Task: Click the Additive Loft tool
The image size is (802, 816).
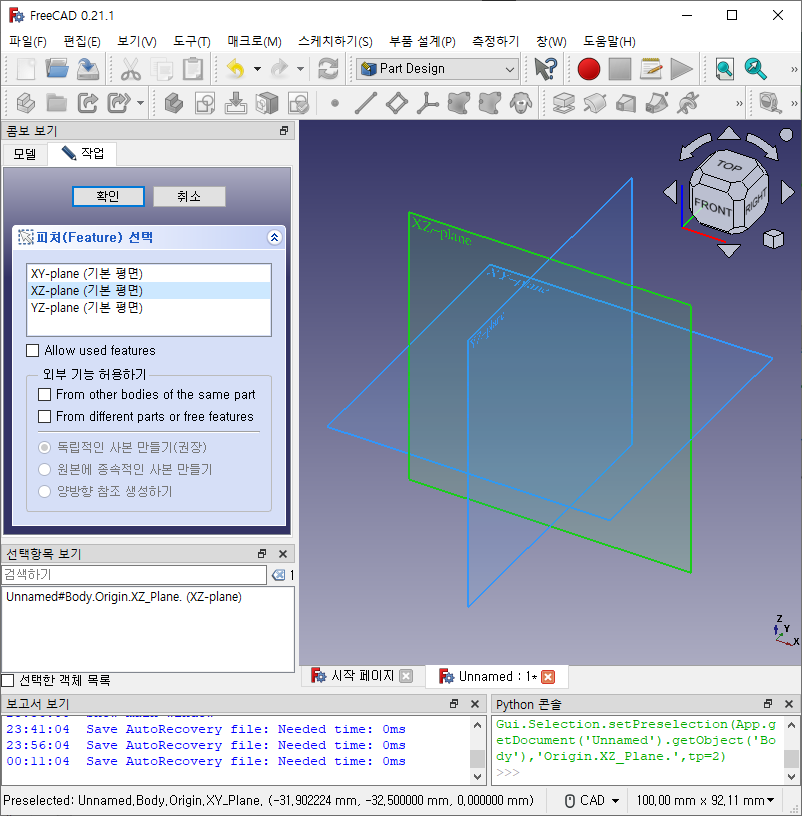Action: (x=626, y=103)
